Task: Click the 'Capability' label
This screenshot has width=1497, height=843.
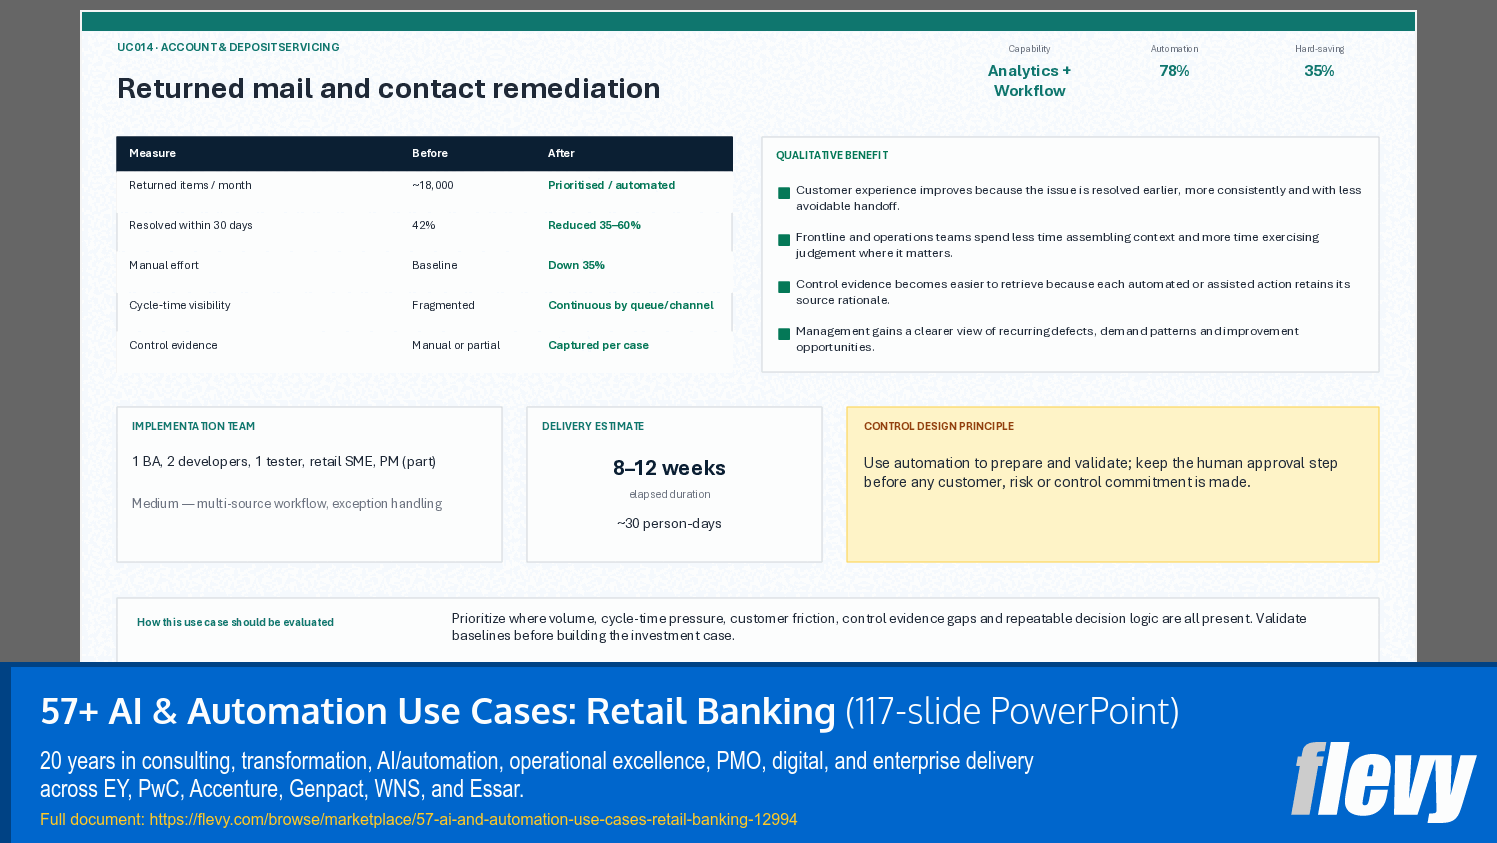Action: 1029,49
